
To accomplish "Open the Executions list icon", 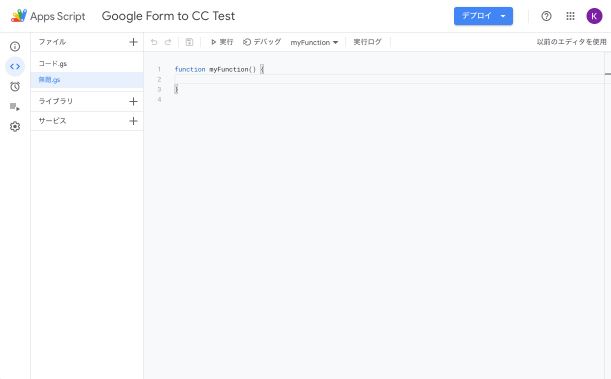I will 15,106.
